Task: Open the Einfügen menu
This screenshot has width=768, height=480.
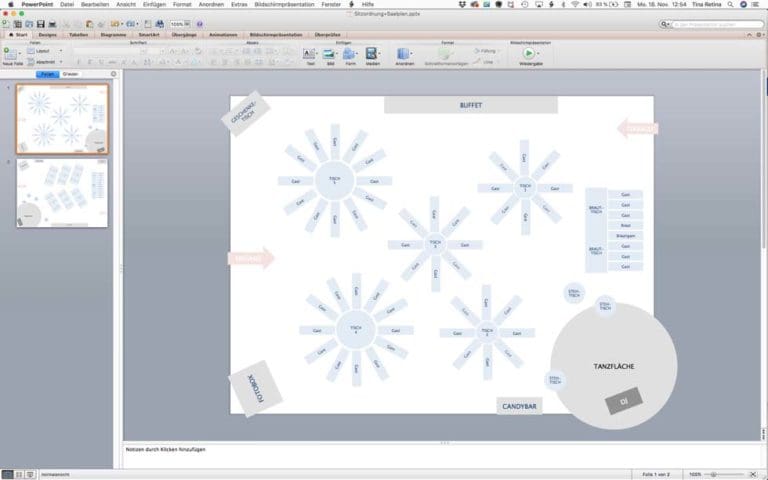Action: 154,5
